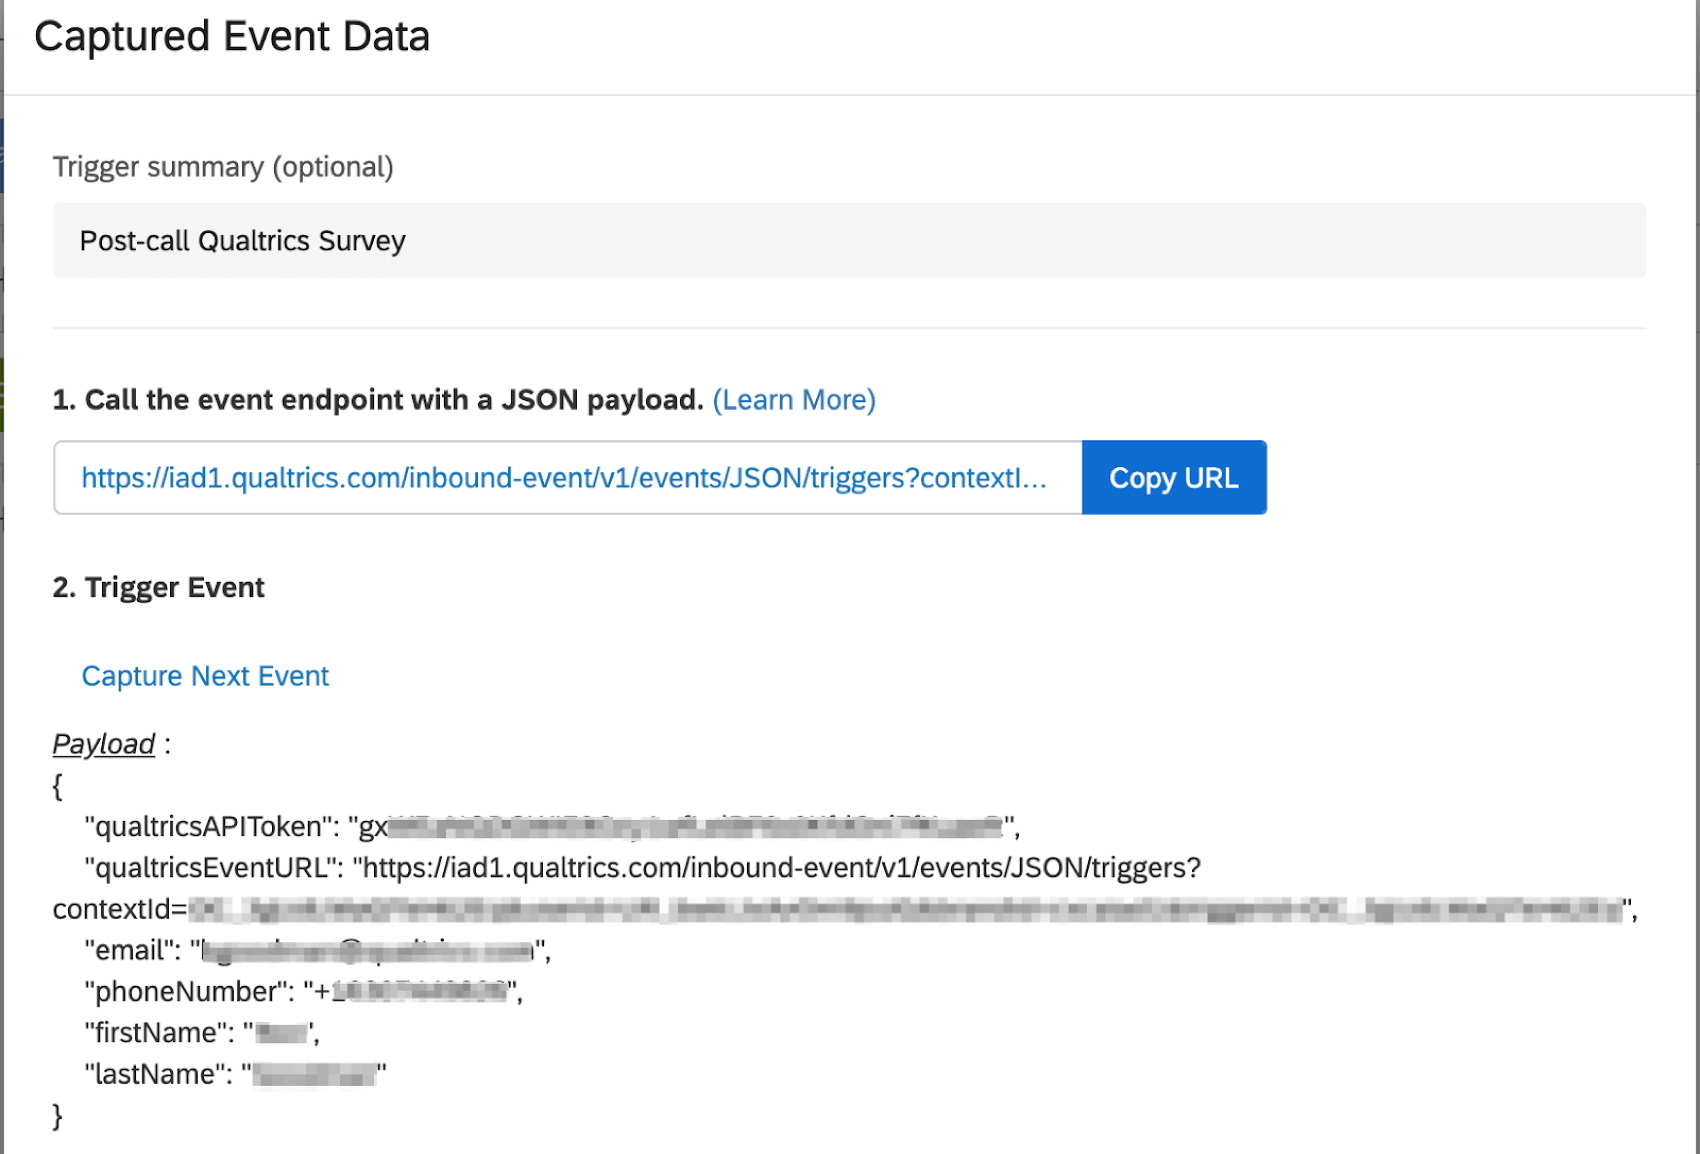Screen dimensions: 1700x1154
Task: Select the event endpoint URL field
Action: pyautogui.click(x=560, y=477)
